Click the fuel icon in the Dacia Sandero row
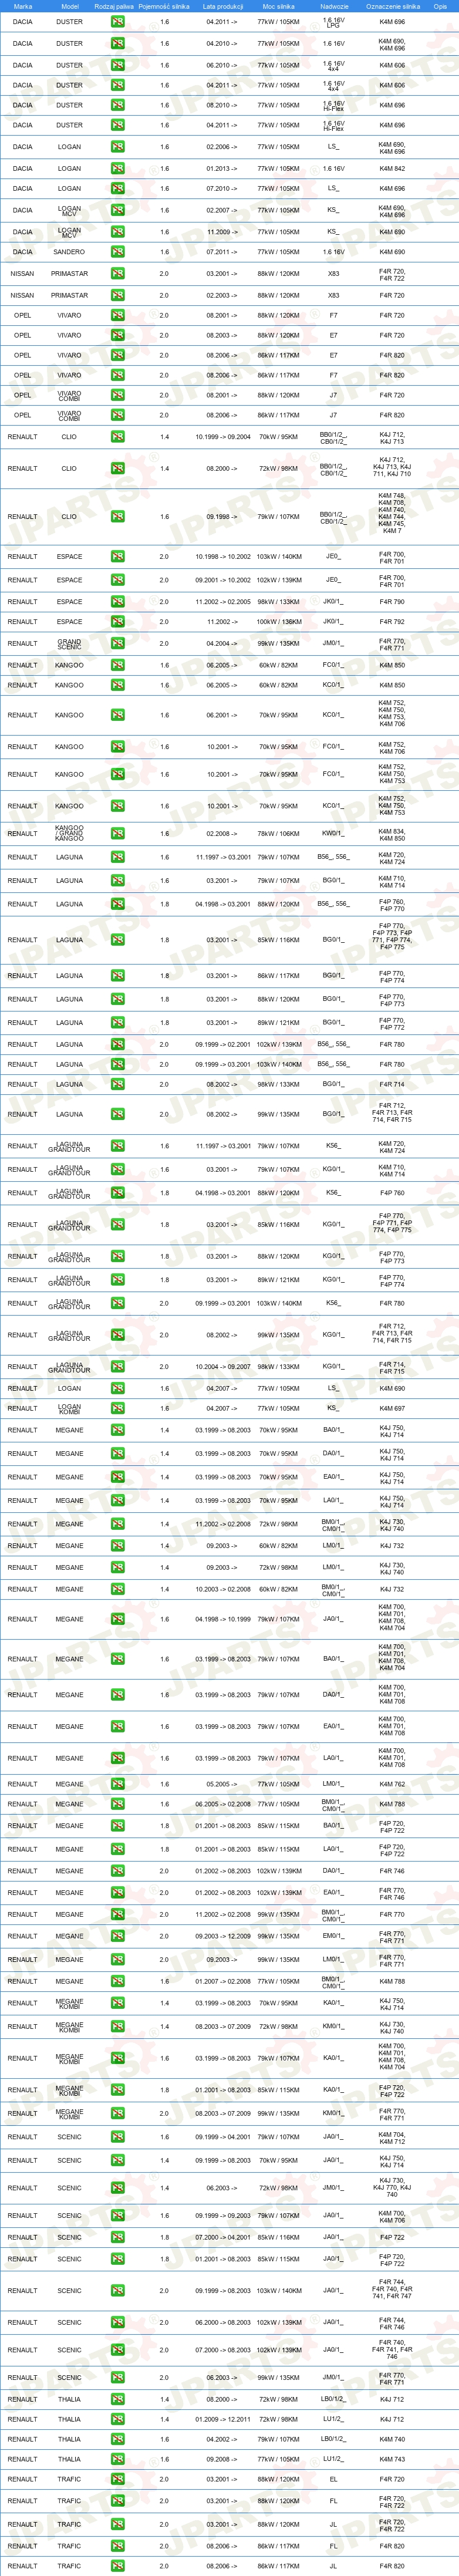459x2576 pixels. click(x=117, y=252)
